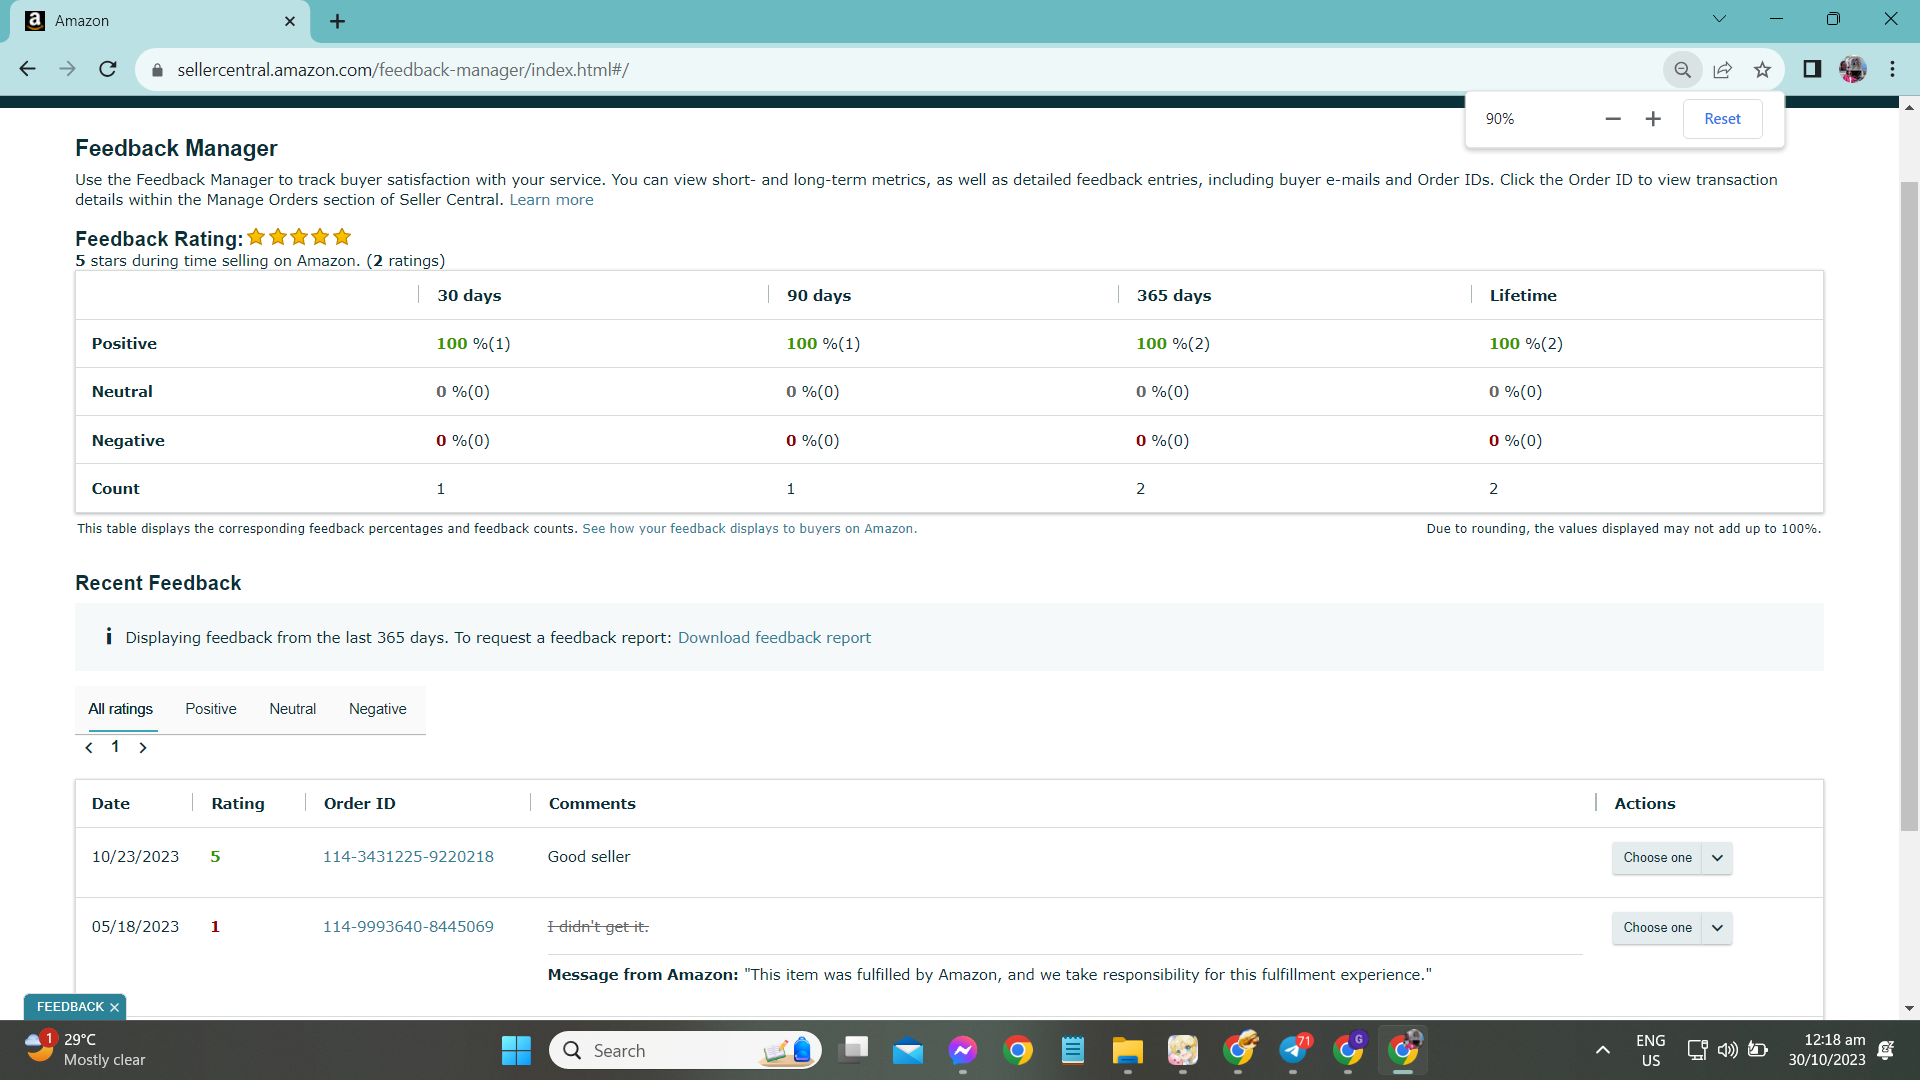Switch to the Neutral feedback tab
This screenshot has width=1920, height=1080.
pos(292,709)
